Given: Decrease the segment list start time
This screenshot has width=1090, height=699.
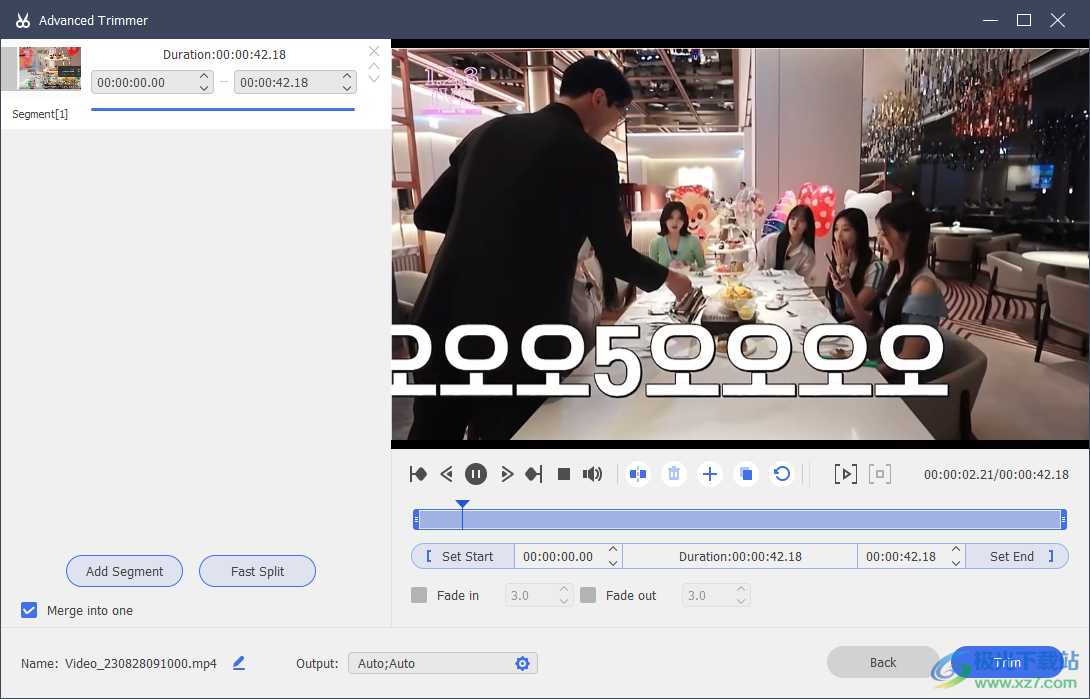Looking at the screenshot, I should click(x=204, y=88).
